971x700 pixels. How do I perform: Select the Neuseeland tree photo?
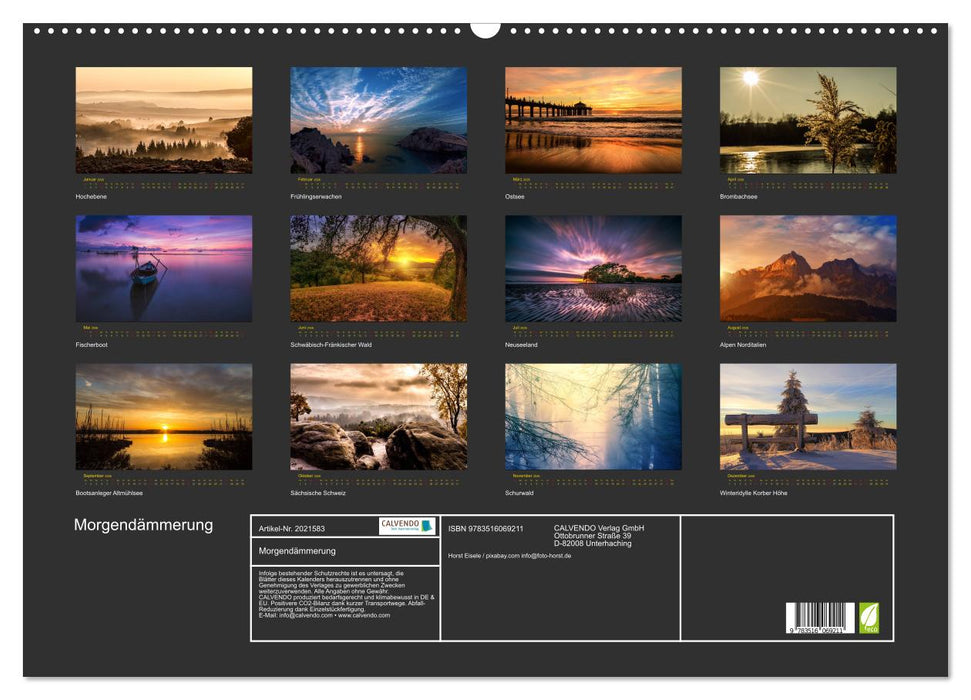tap(593, 268)
